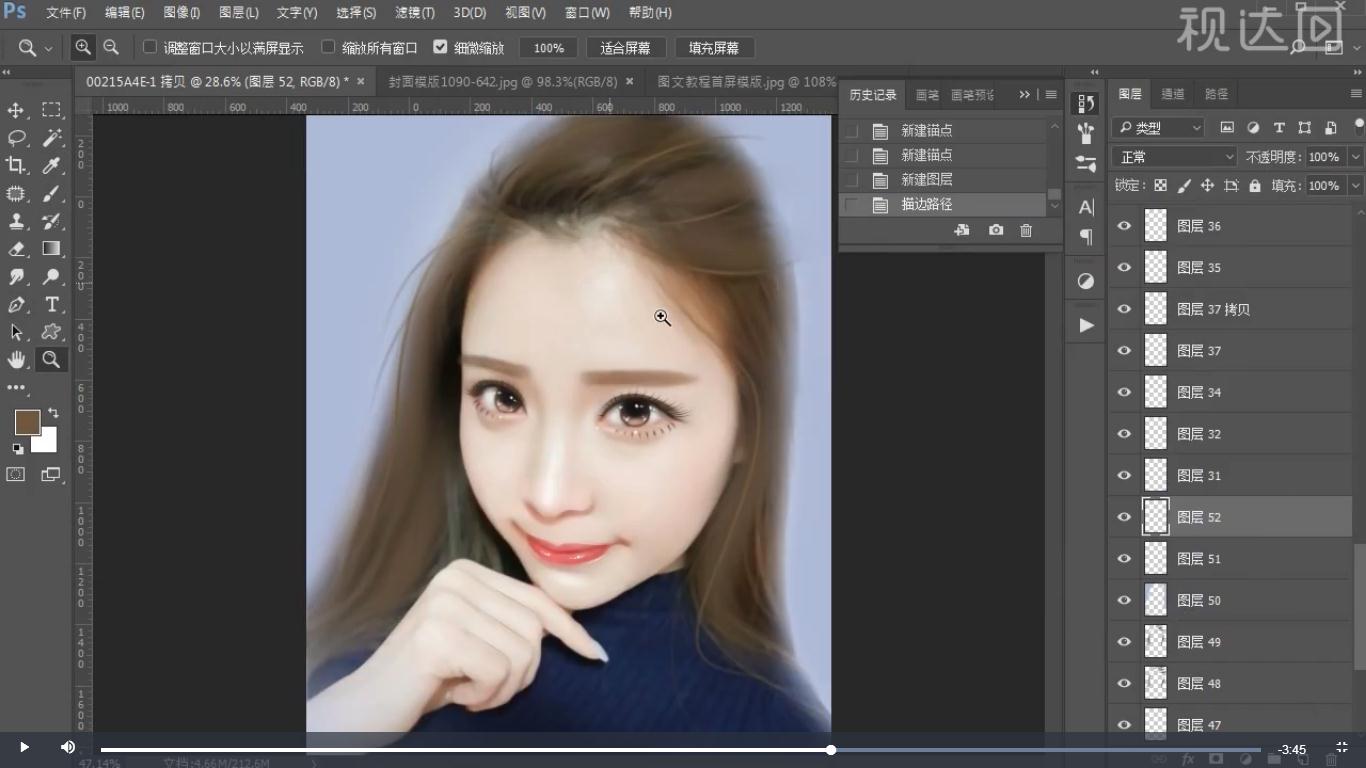The width and height of the screenshot is (1366, 768).
Task: Select the Path Selection arrow tool
Action: tap(16, 332)
